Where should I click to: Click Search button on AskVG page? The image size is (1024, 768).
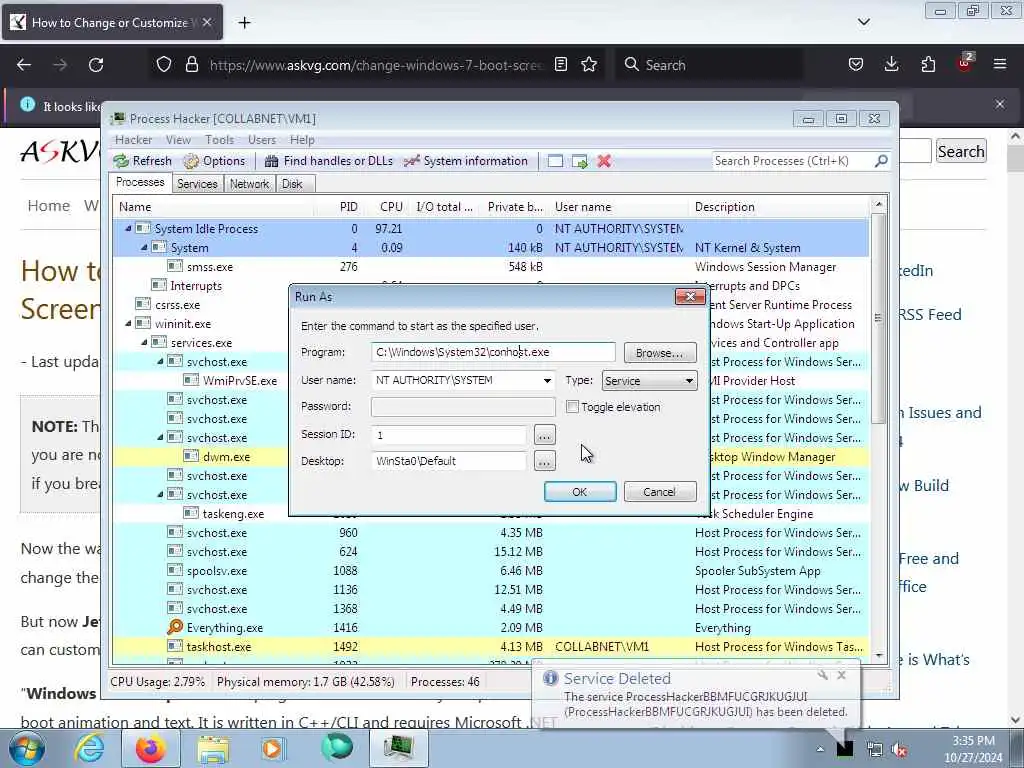pos(961,152)
